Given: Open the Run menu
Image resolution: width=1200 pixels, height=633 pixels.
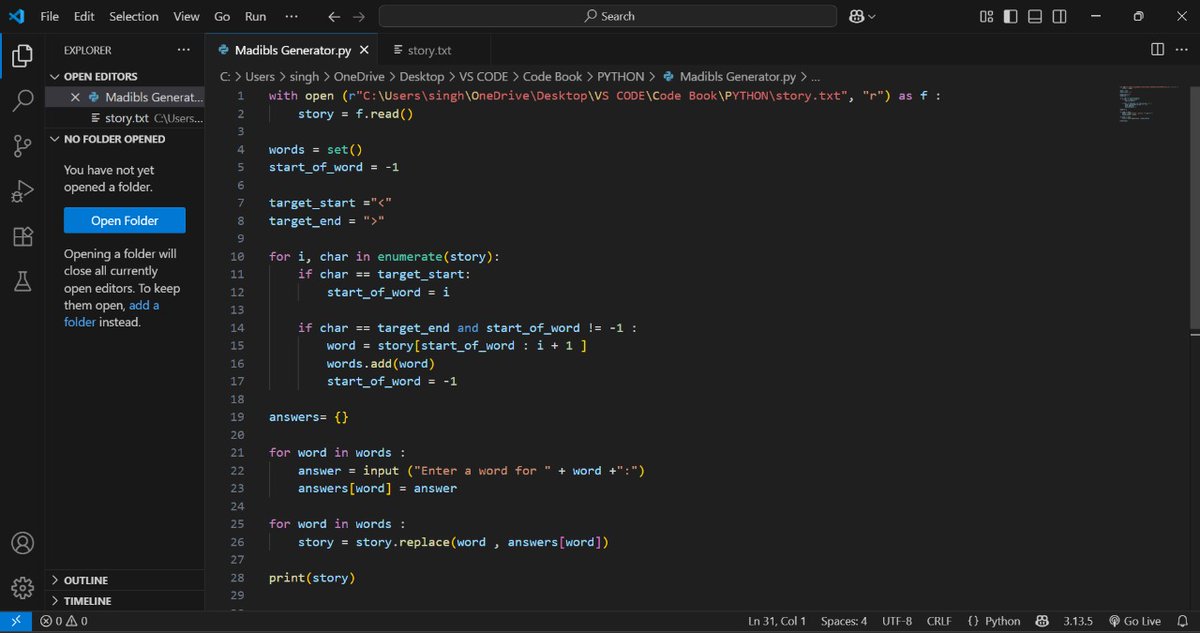Looking at the screenshot, I should tap(256, 16).
